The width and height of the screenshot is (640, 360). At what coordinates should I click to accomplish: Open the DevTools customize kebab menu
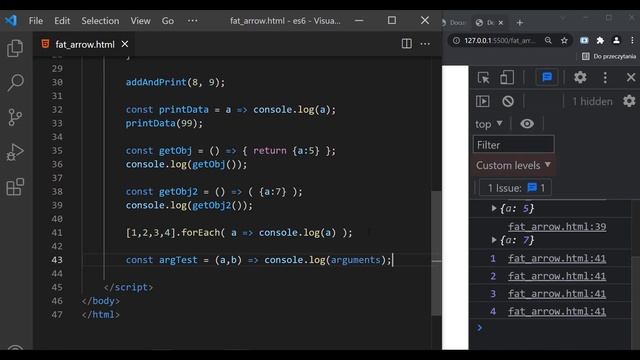point(605,77)
